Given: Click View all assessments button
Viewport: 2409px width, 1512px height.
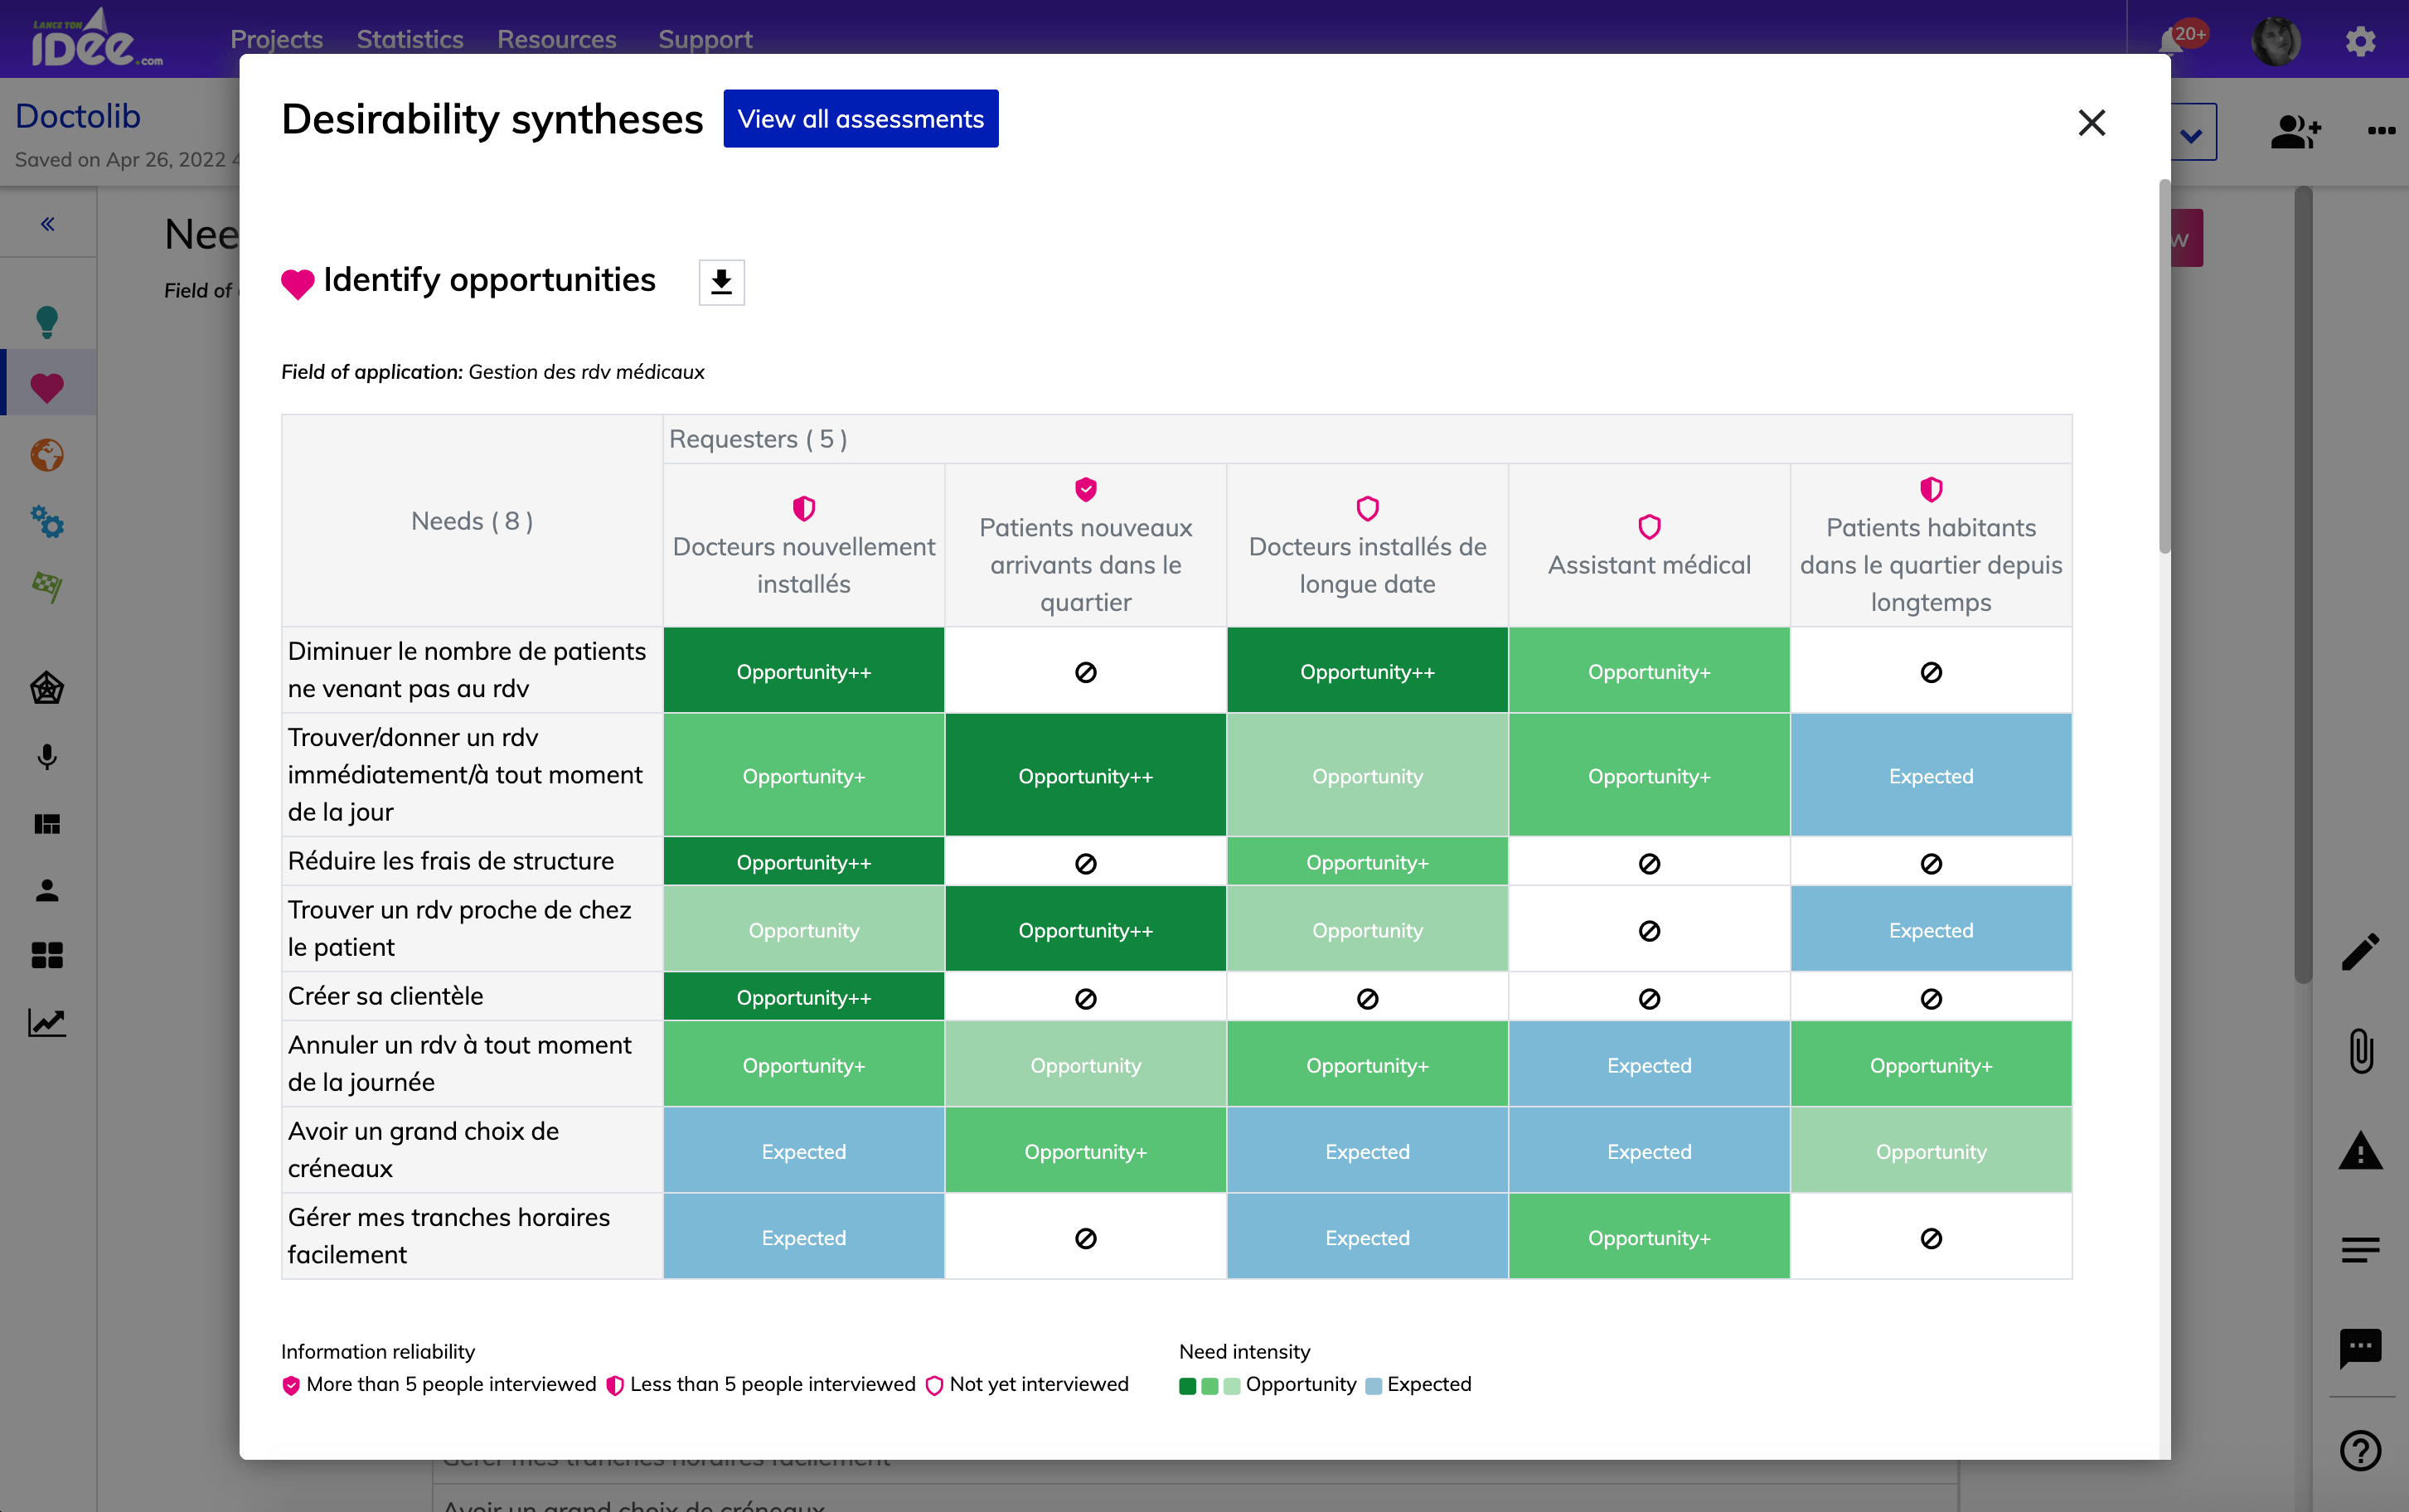Looking at the screenshot, I should pyautogui.click(x=860, y=119).
